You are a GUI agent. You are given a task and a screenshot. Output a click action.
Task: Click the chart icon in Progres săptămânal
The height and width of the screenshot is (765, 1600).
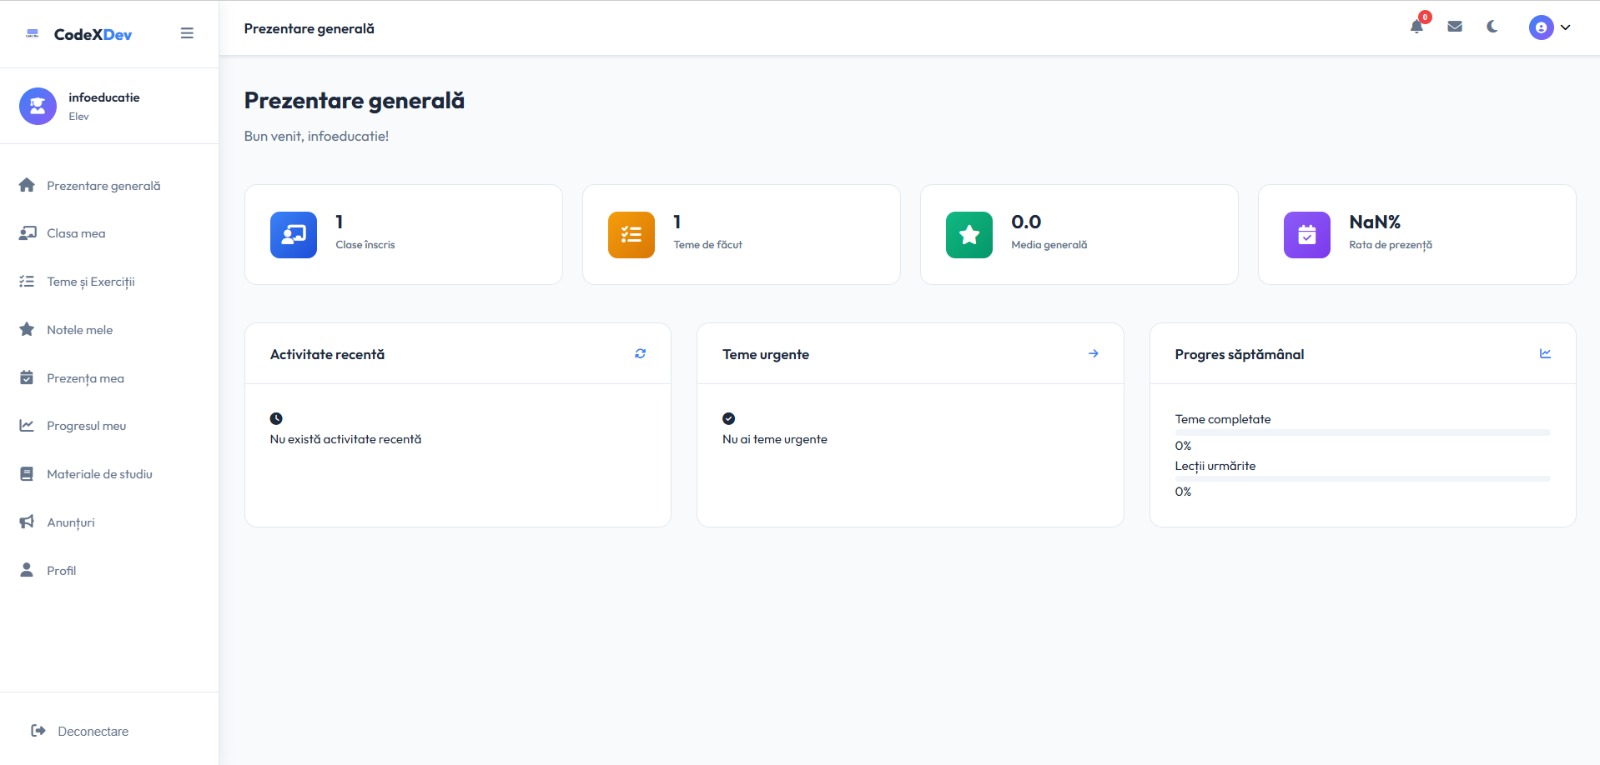(x=1545, y=353)
